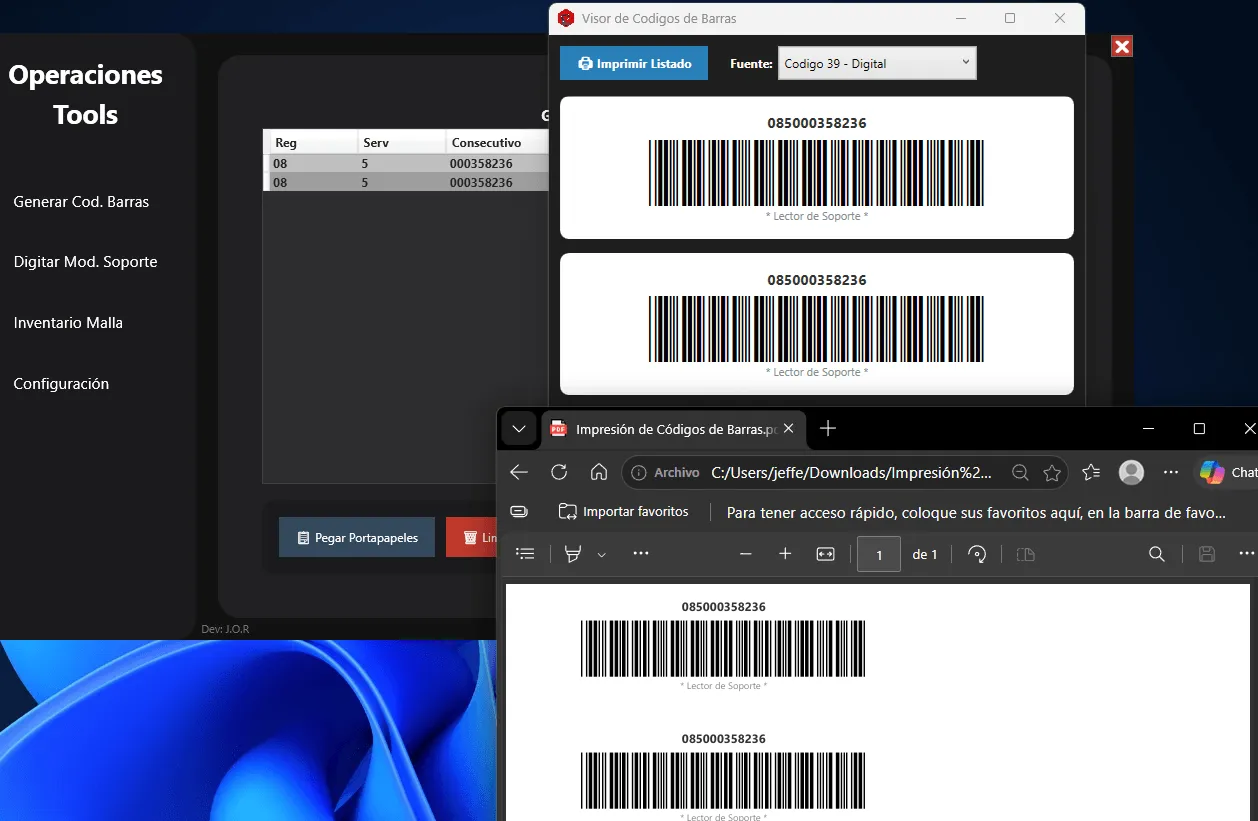This screenshot has width=1258, height=821.
Task: Toggle the PDF table of contents icon
Action: click(x=525, y=553)
